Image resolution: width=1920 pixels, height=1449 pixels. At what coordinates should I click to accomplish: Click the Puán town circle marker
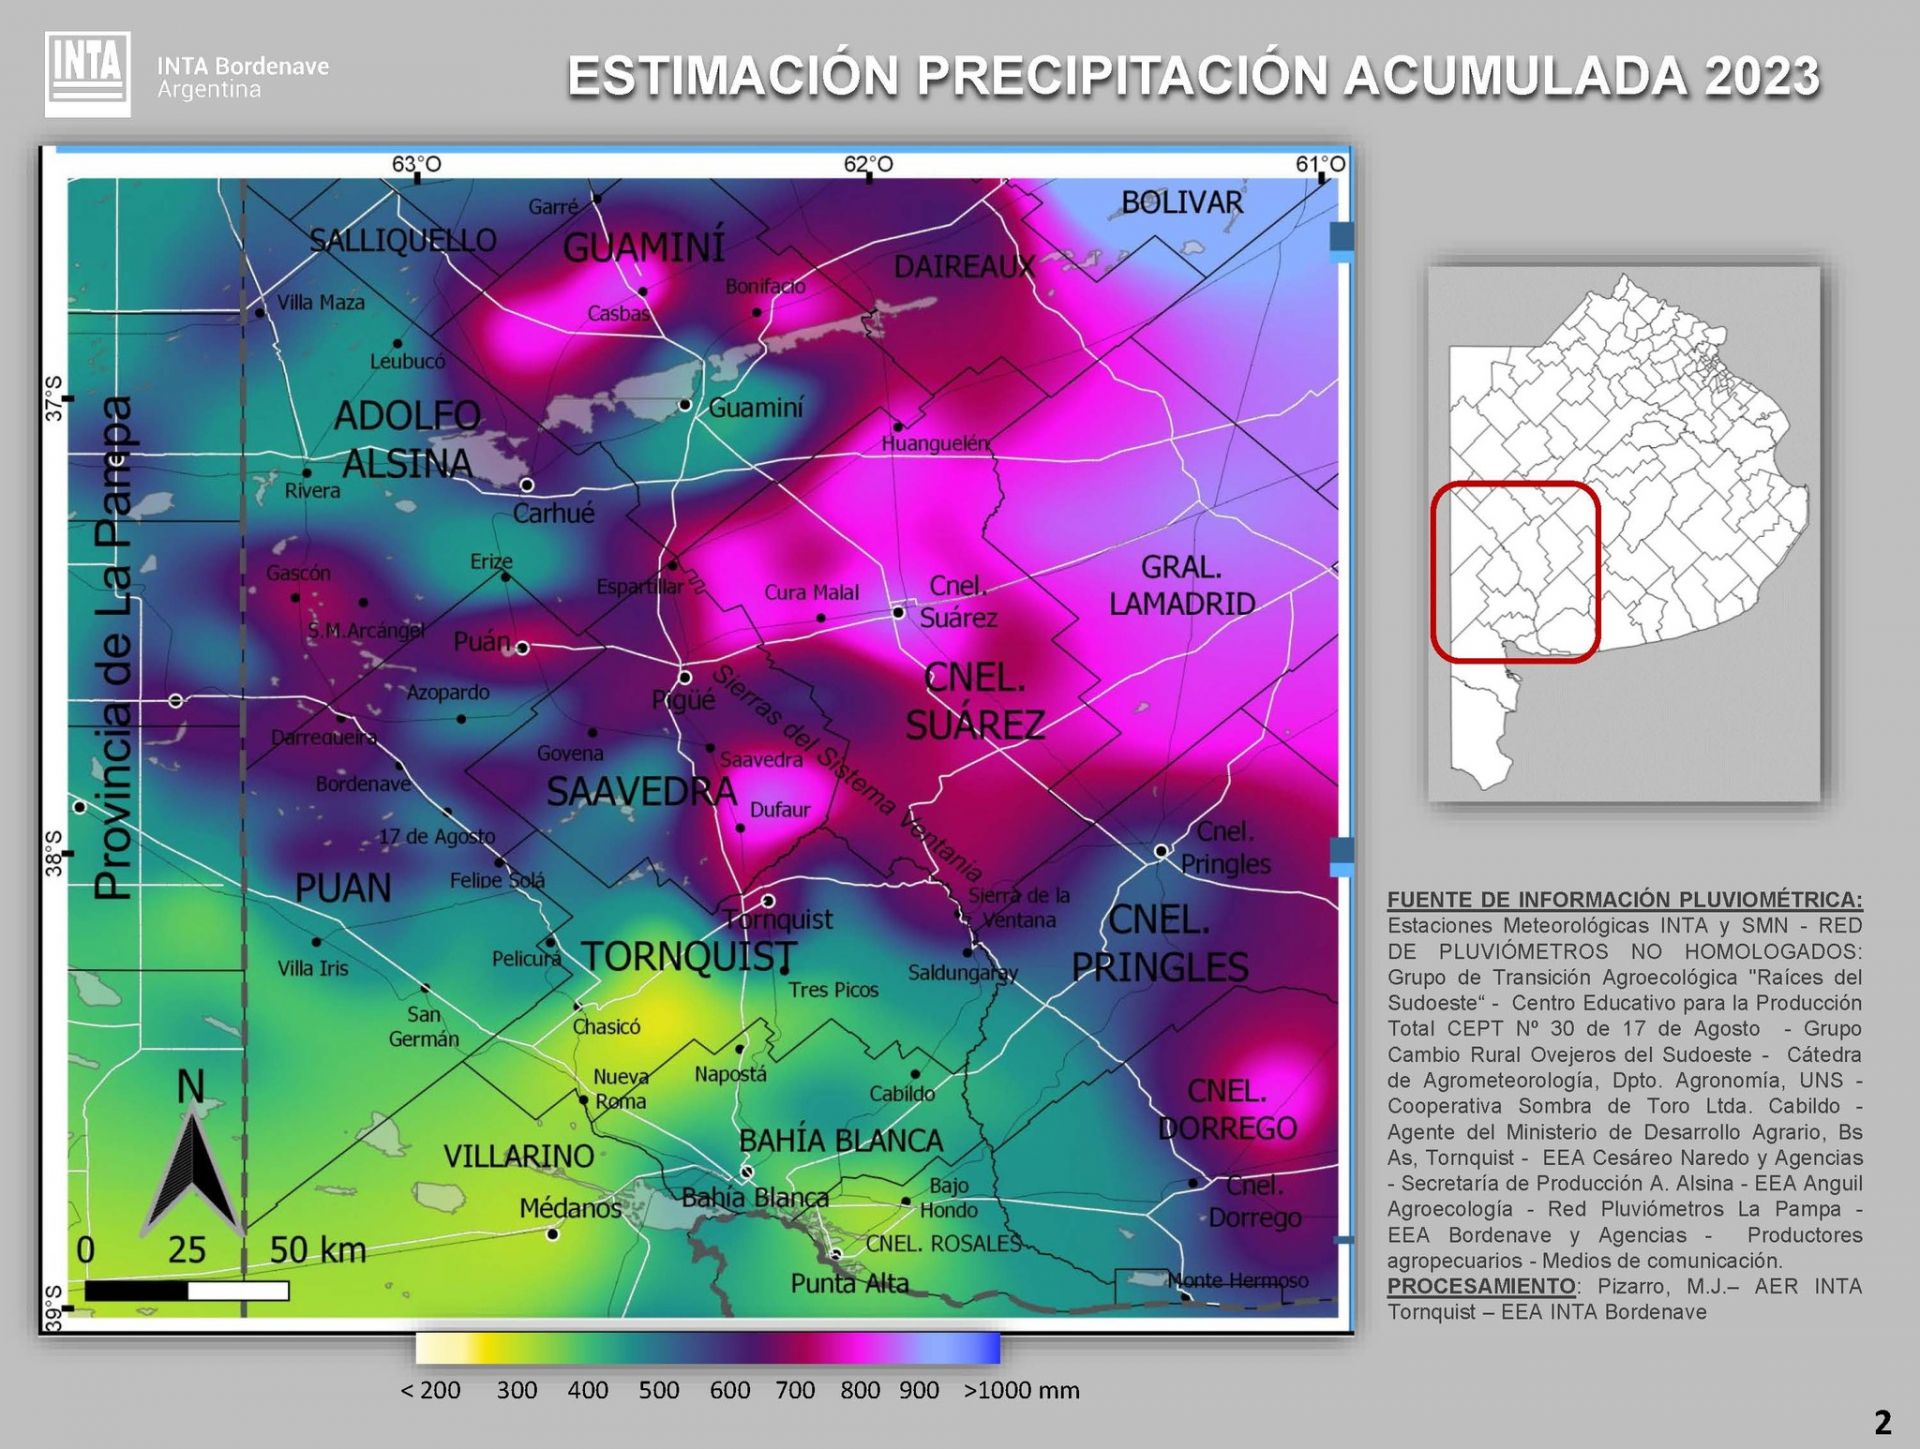(x=522, y=648)
